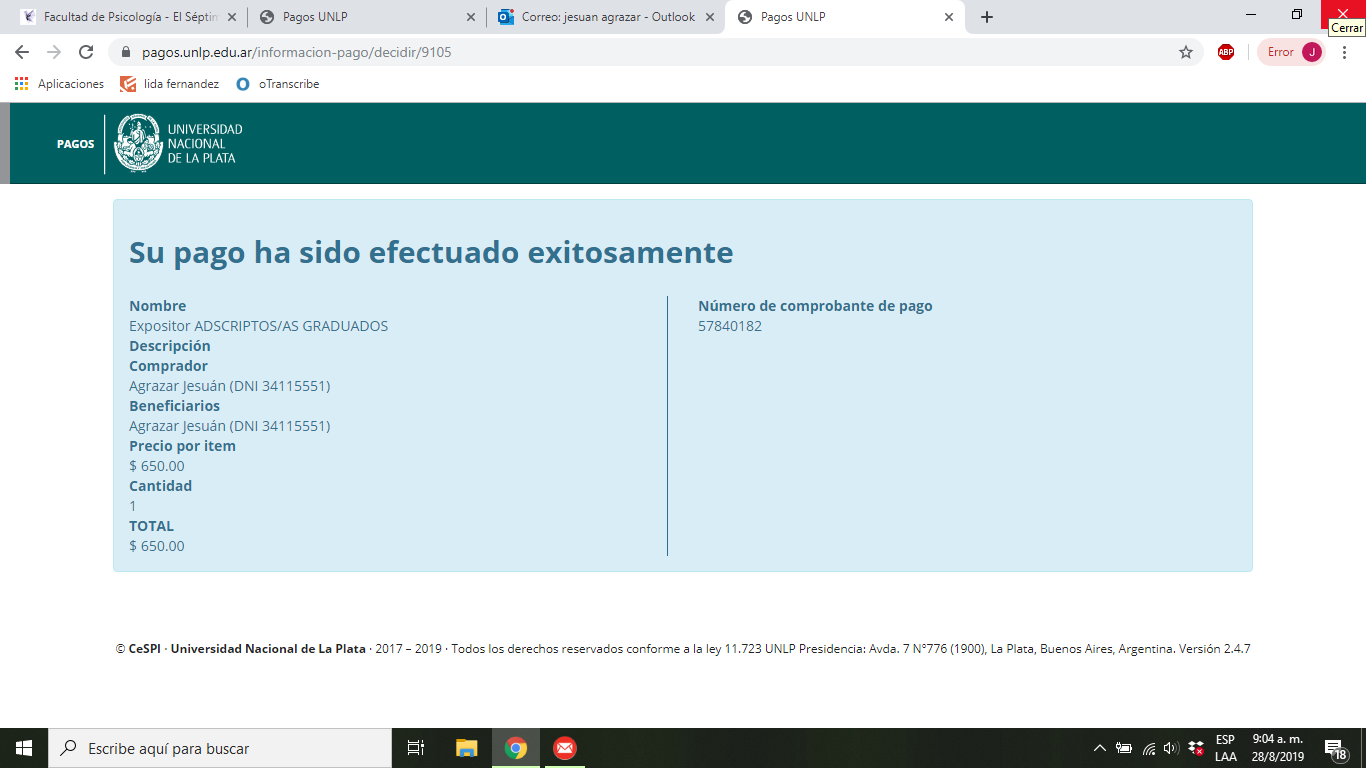Image resolution: width=1366 pixels, height=768 pixels.
Task: Open File Explorer from the taskbar
Action: 466,748
